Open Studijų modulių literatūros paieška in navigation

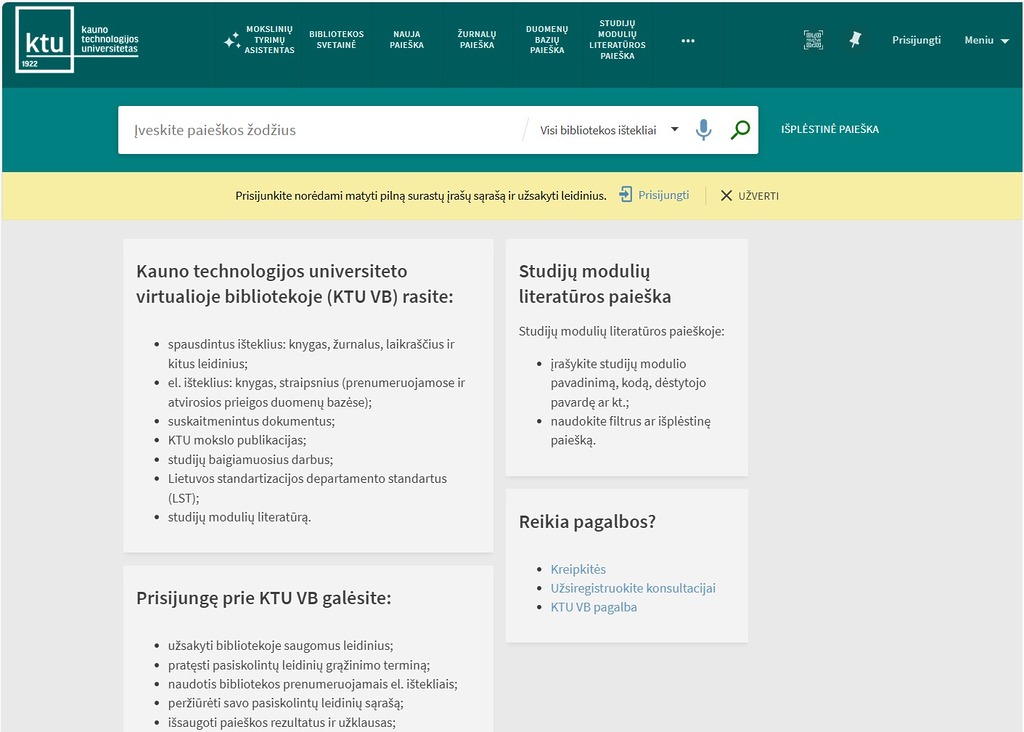click(x=617, y=40)
